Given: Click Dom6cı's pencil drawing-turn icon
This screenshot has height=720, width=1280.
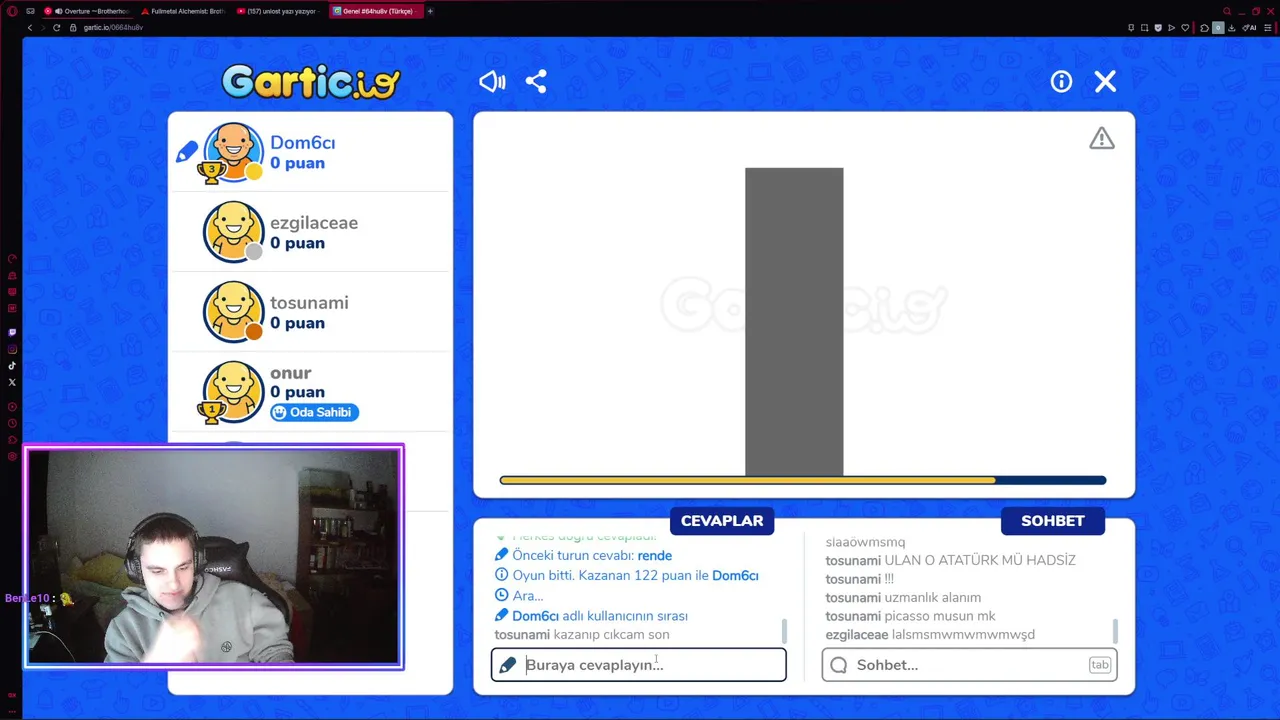Looking at the screenshot, I should (187, 152).
